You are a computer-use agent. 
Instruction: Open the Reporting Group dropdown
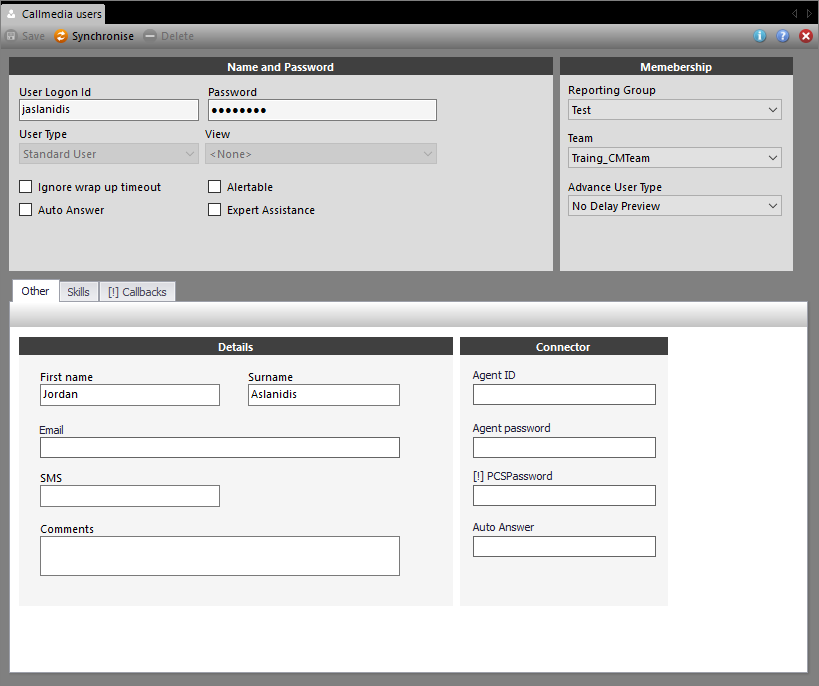coord(674,110)
